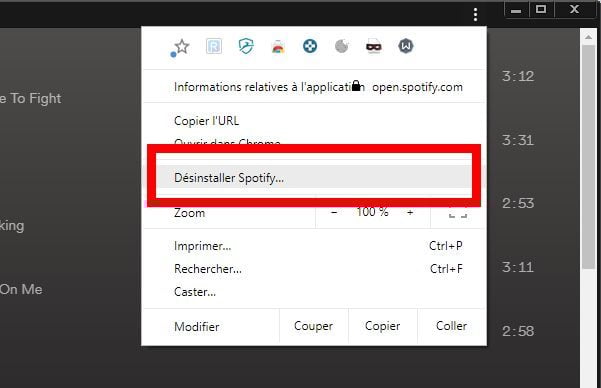Enter fullscreen via the zoom row icon
The width and height of the screenshot is (601, 388).
458,213
